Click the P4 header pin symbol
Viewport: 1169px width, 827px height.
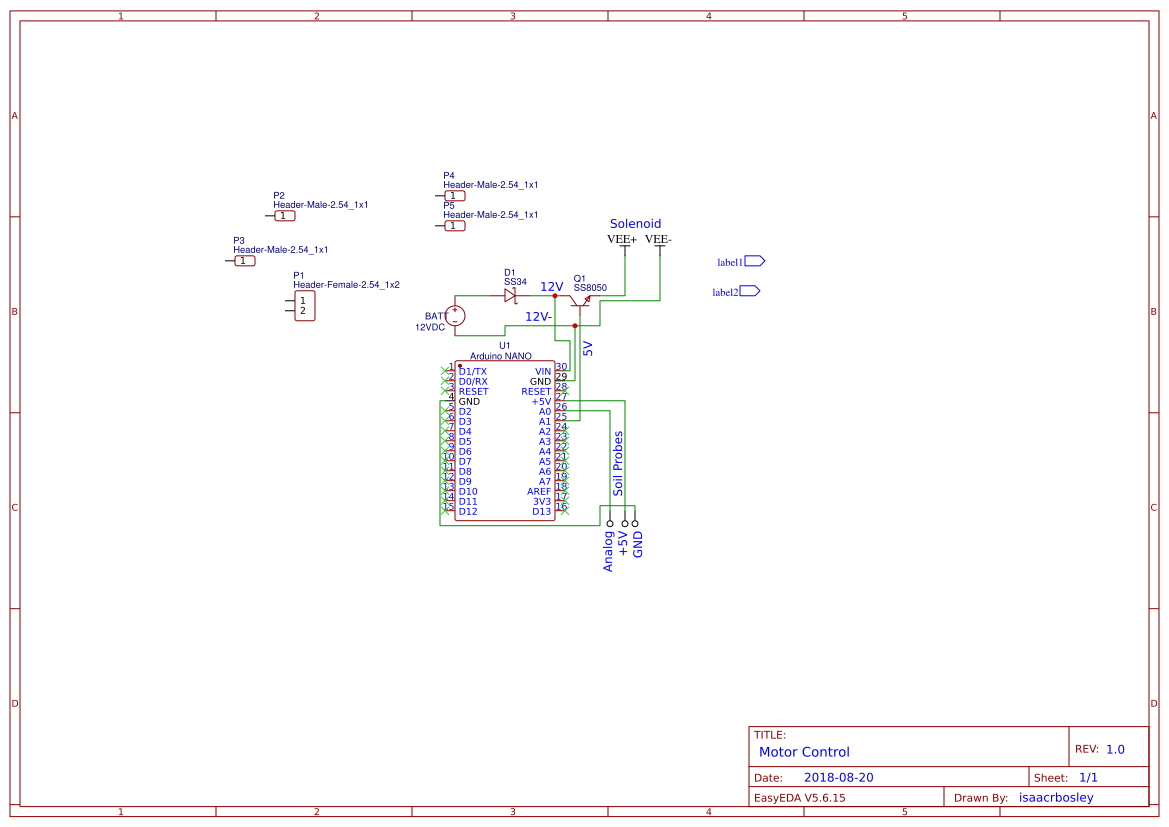pos(455,196)
